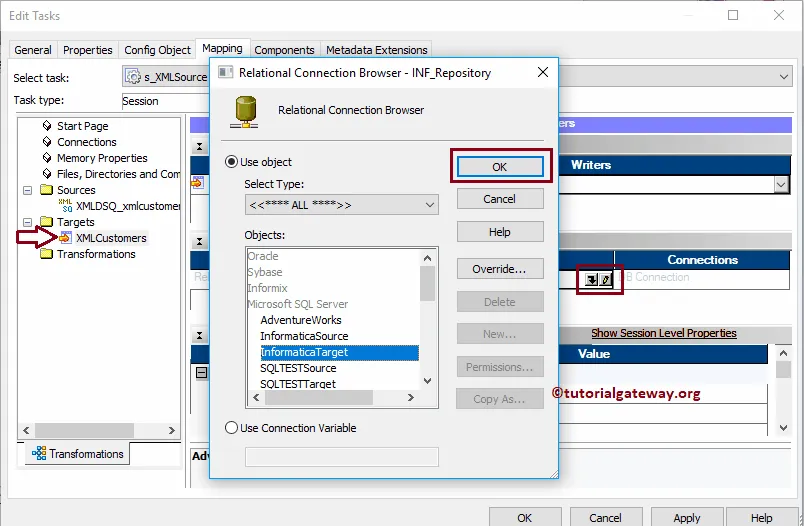The height and width of the screenshot is (526, 804).
Task: Click the Relational Connection Browser title bar icon
Action: [226, 72]
